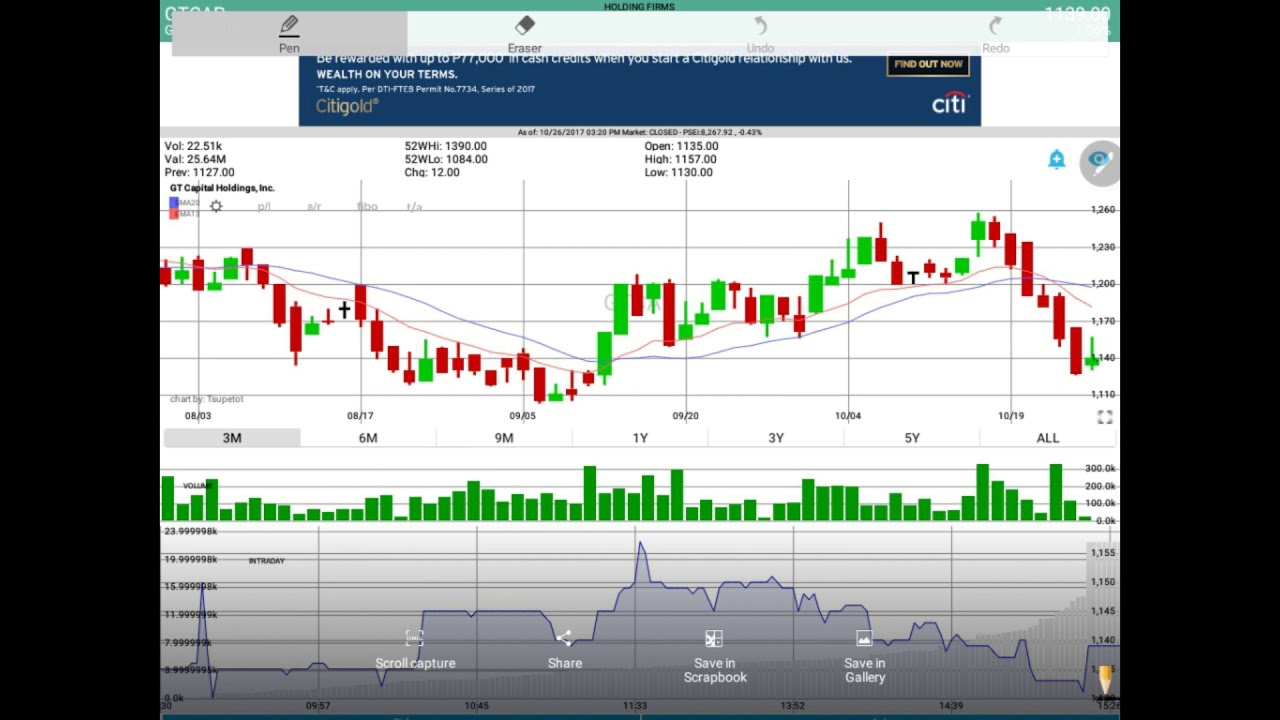Tap Scroll capture option
The height and width of the screenshot is (720, 1280).
pyautogui.click(x=415, y=650)
